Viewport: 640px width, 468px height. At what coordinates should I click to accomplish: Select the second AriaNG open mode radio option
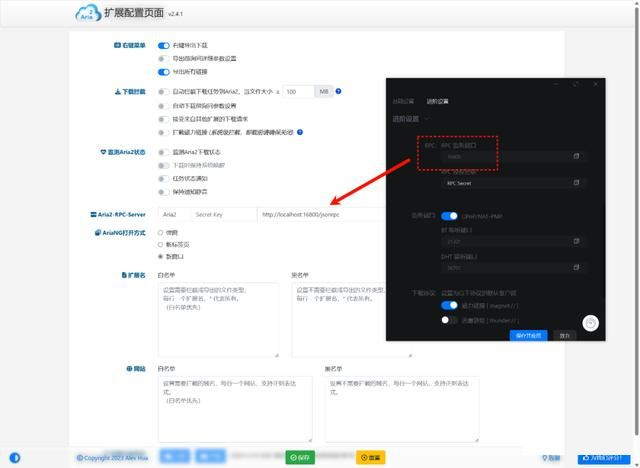(163, 244)
